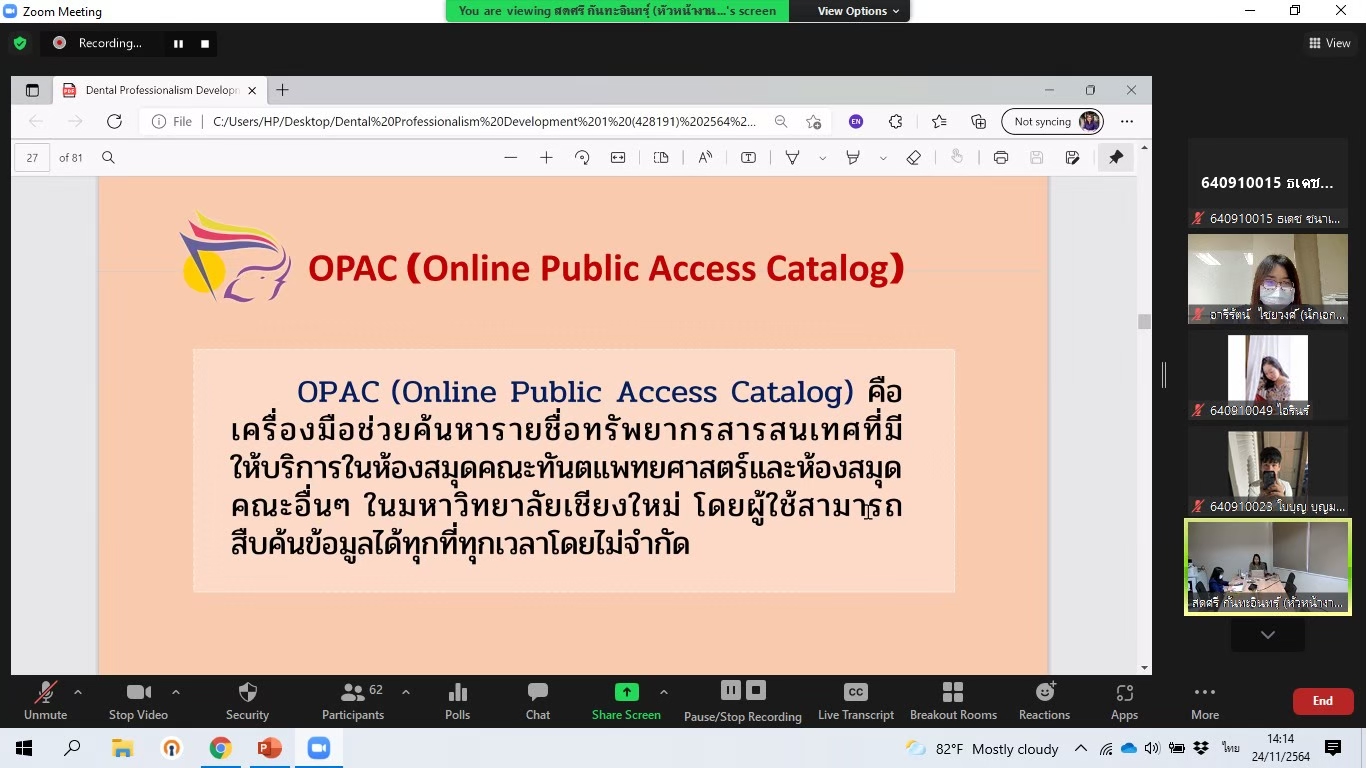
Task: Open PowerPoint from the Windows taskbar
Action: (270, 748)
